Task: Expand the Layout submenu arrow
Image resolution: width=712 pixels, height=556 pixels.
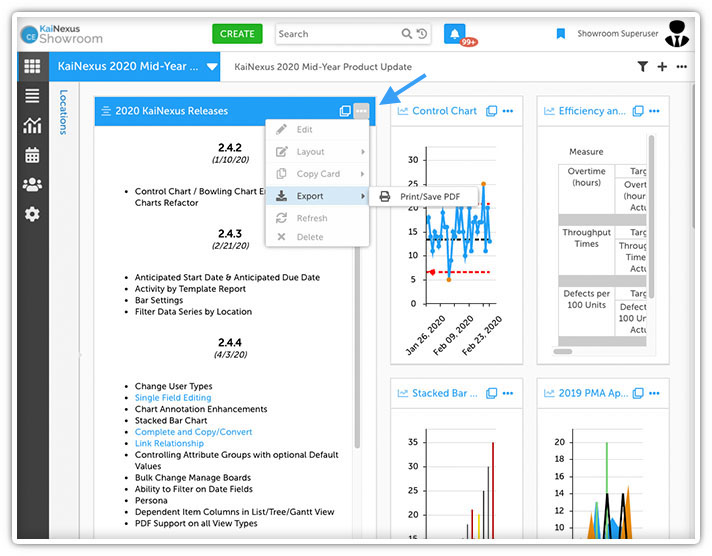Action: 362,152
